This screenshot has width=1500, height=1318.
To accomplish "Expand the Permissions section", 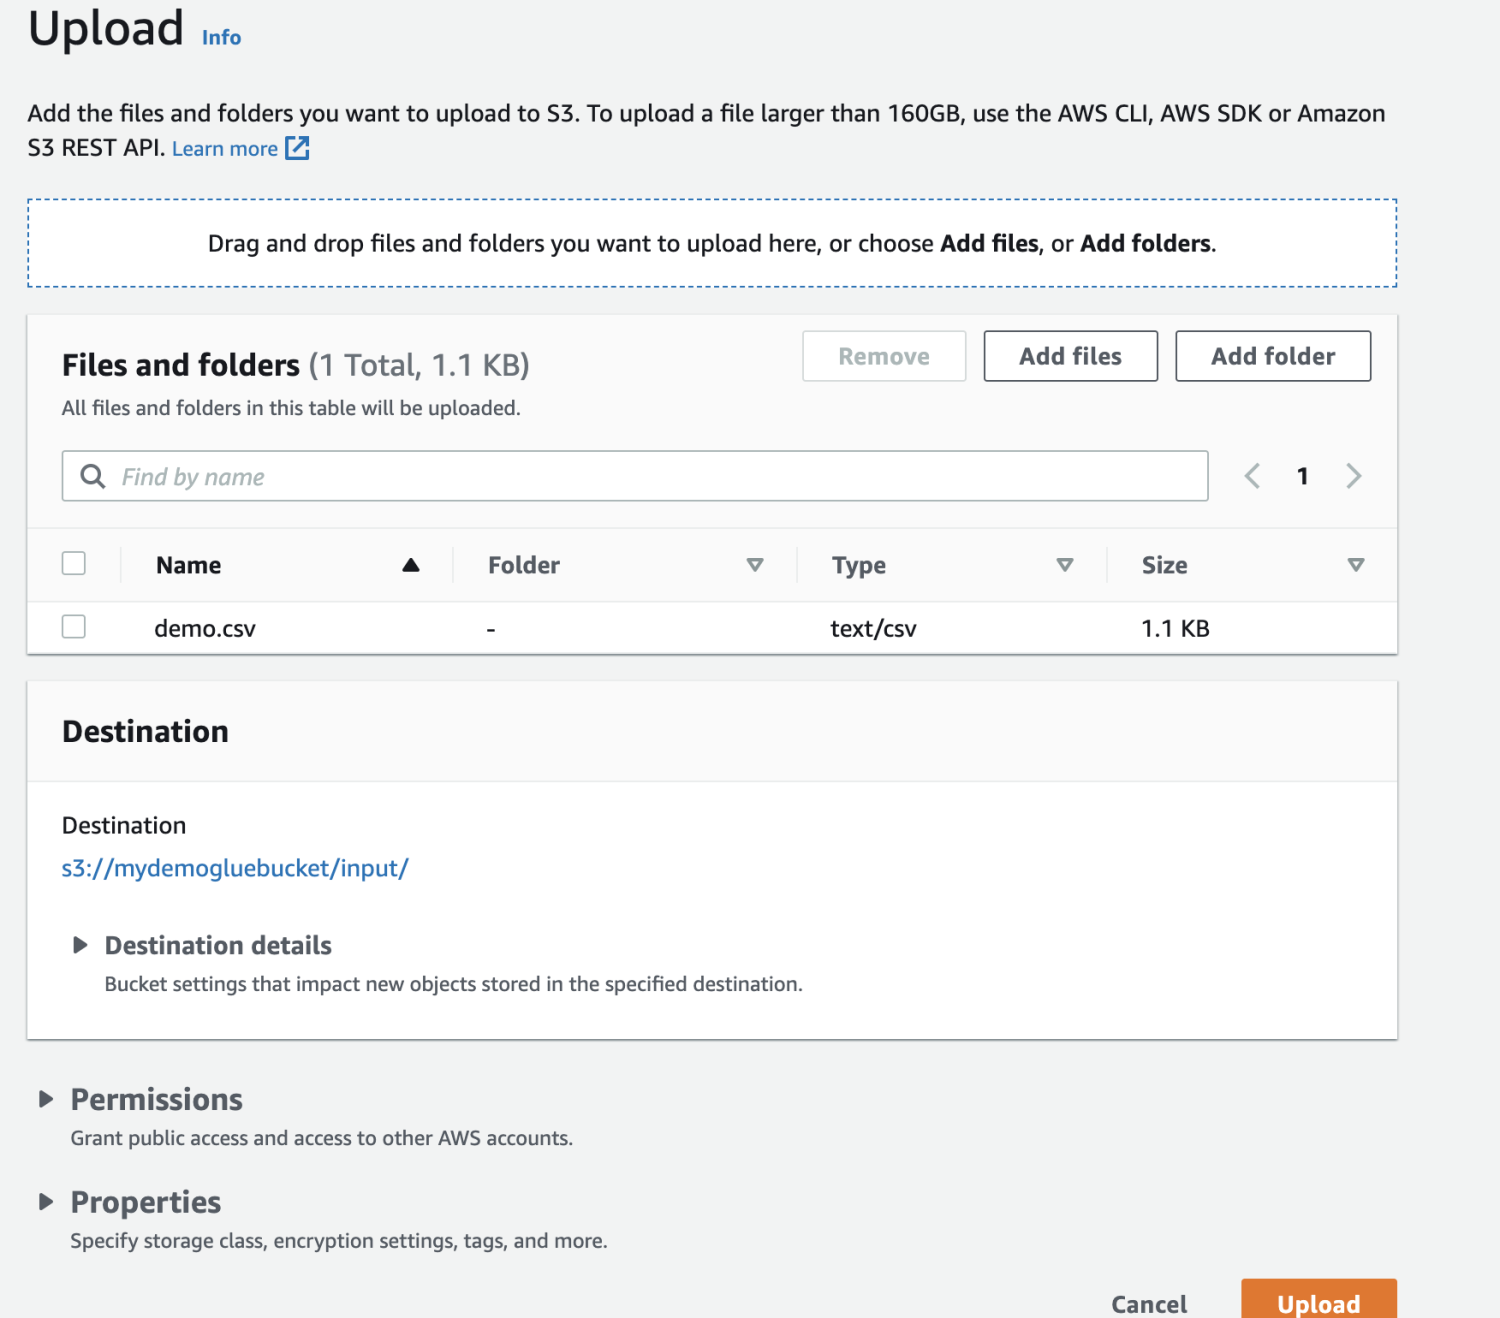I will pos(46,1099).
